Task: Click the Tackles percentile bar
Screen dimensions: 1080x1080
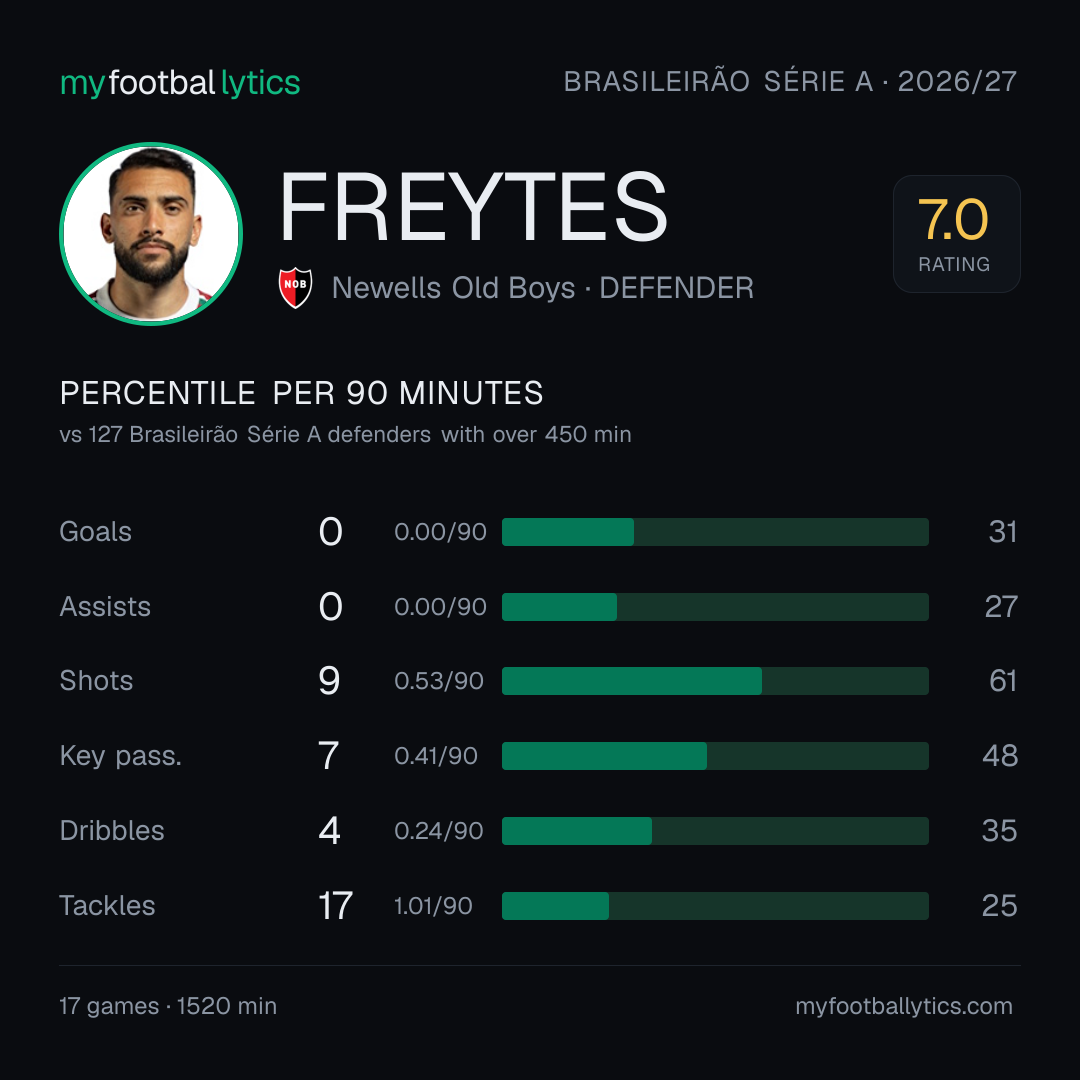Action: 715,906
